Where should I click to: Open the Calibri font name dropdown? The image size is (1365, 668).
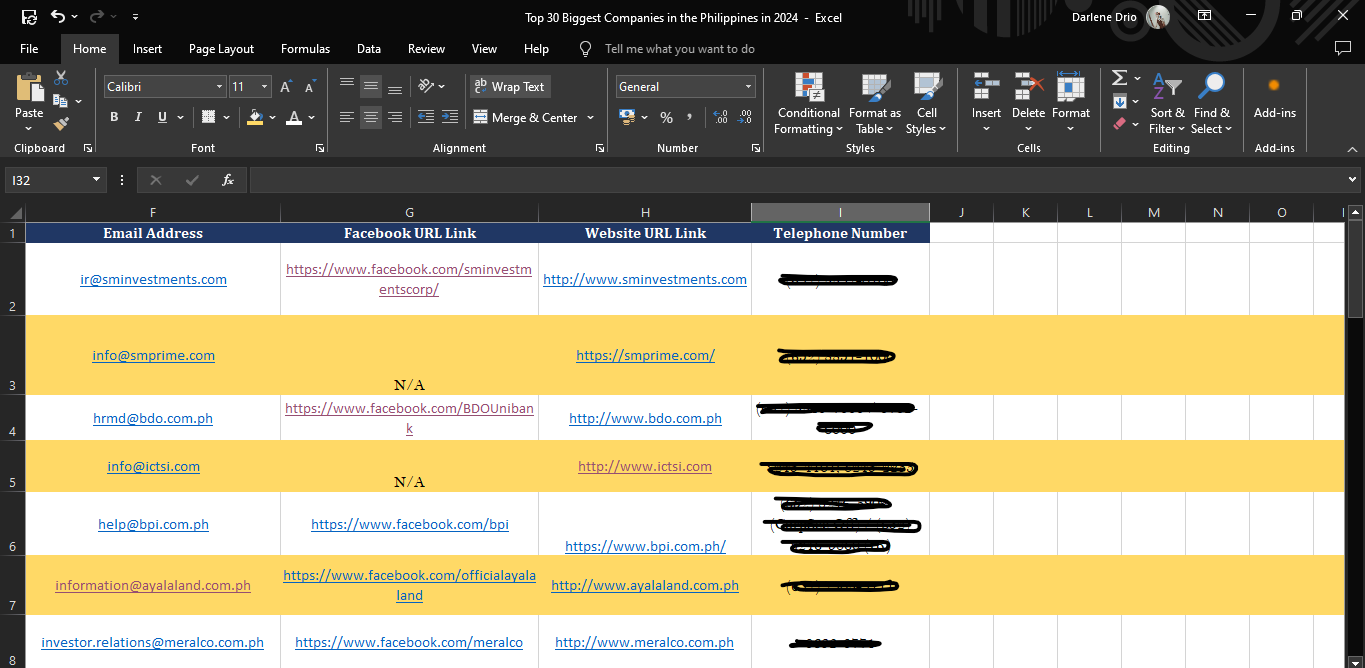click(x=220, y=87)
